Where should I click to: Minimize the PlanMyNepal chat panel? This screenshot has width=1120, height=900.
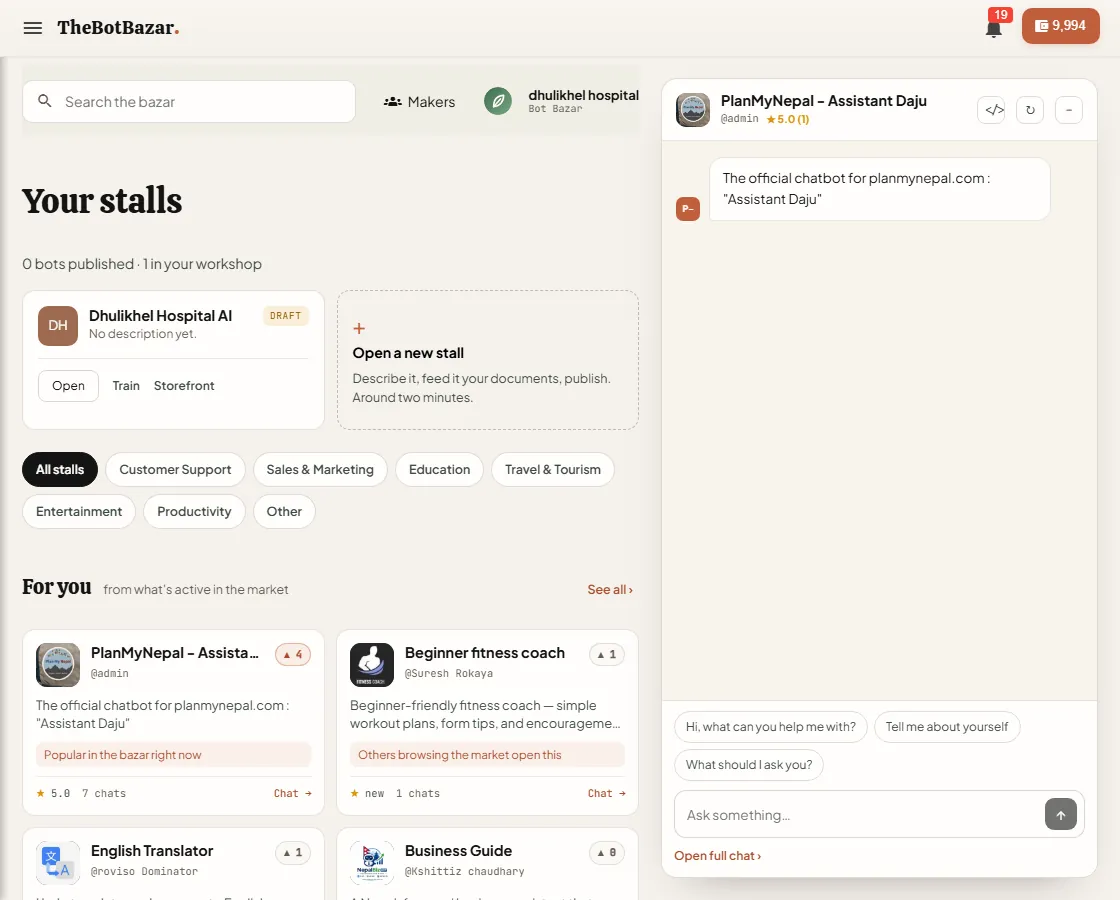1069,110
